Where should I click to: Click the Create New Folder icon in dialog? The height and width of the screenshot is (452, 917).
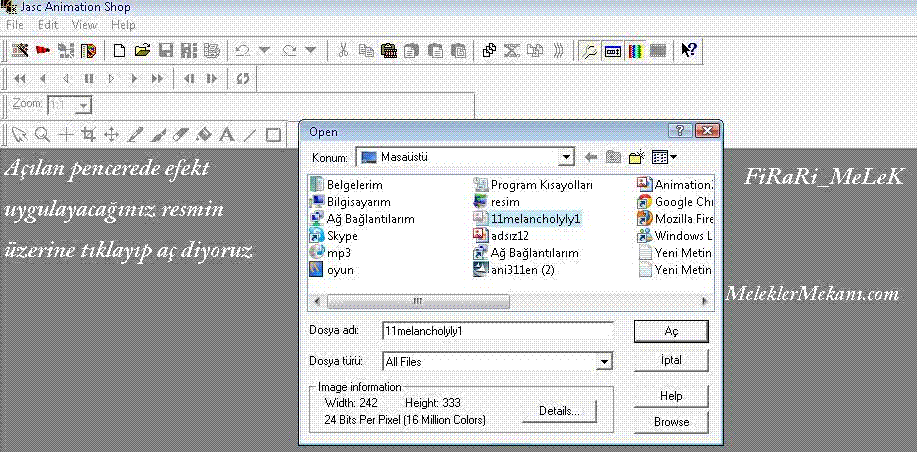(635, 157)
